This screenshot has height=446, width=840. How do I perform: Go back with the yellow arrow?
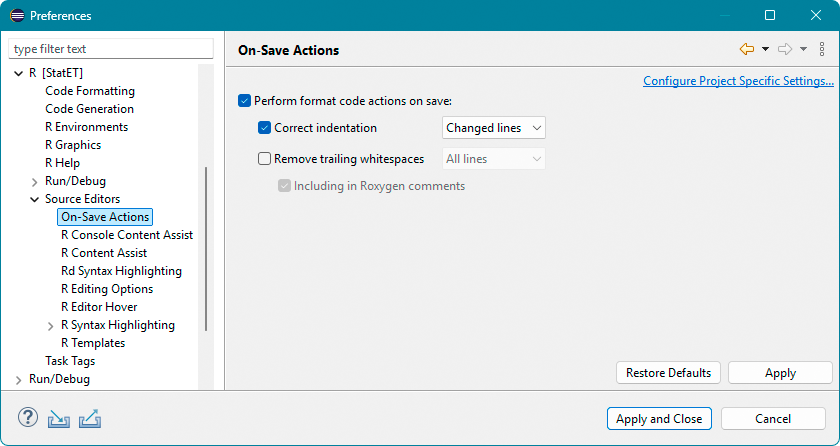(746, 49)
